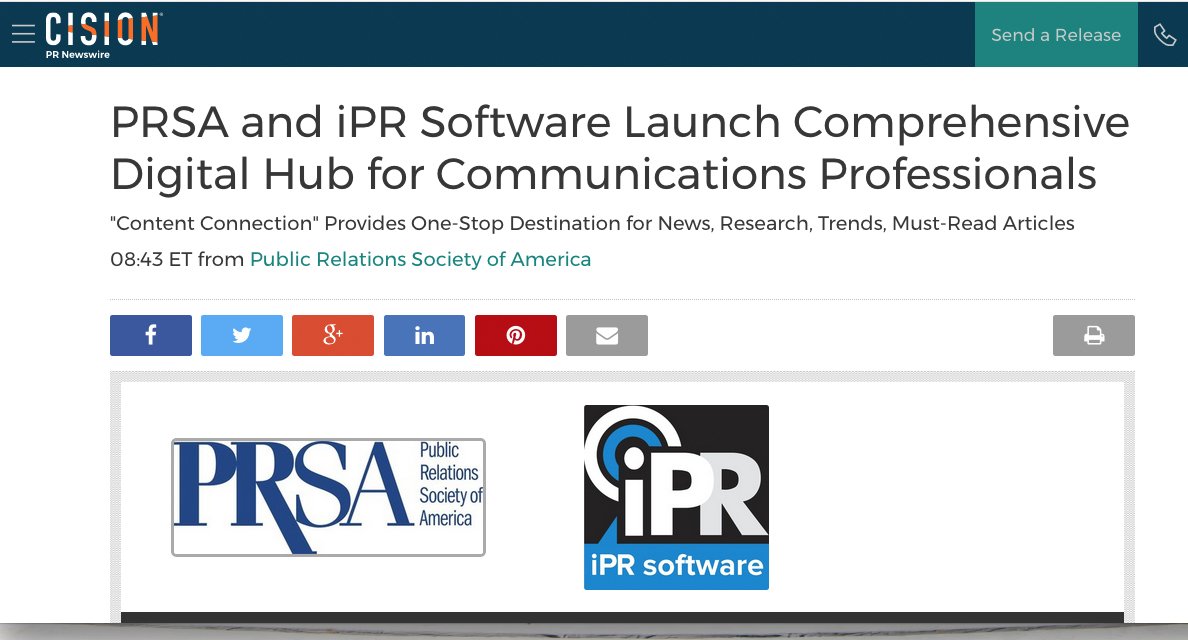Share the article on LinkedIn

424,336
